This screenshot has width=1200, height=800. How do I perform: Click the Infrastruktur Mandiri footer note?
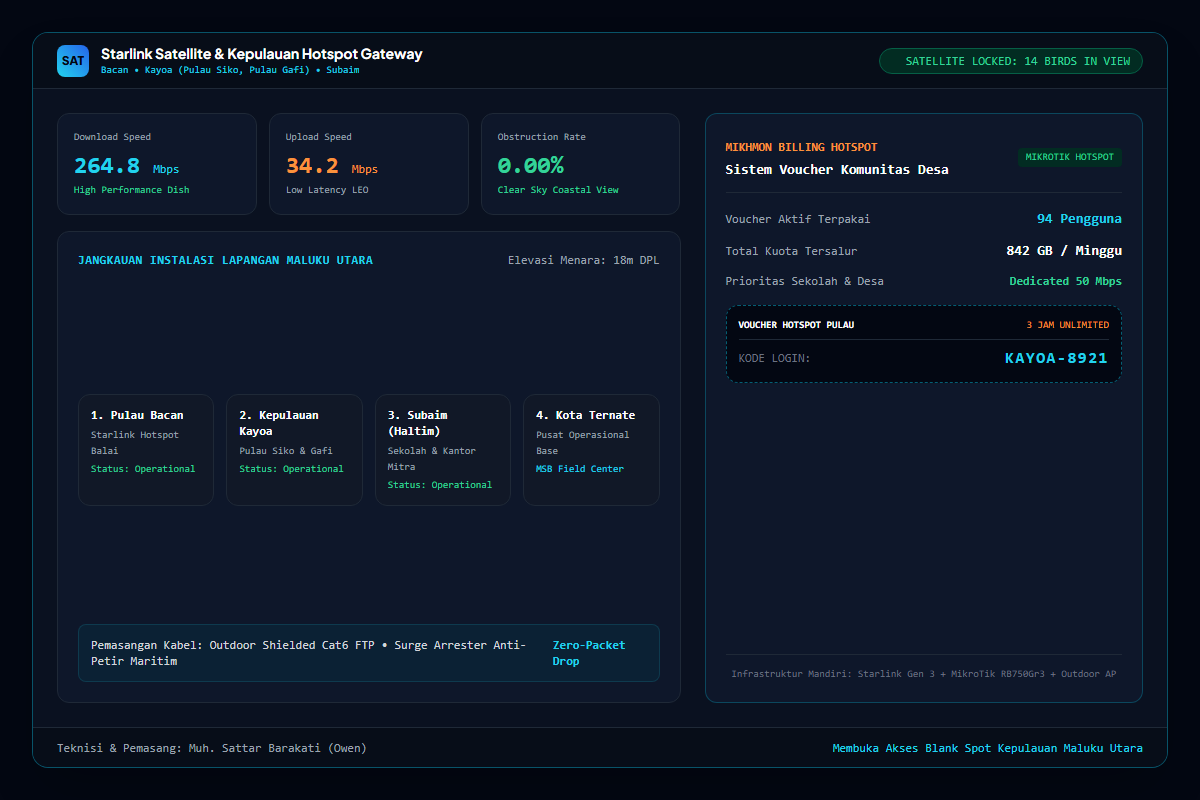924,674
